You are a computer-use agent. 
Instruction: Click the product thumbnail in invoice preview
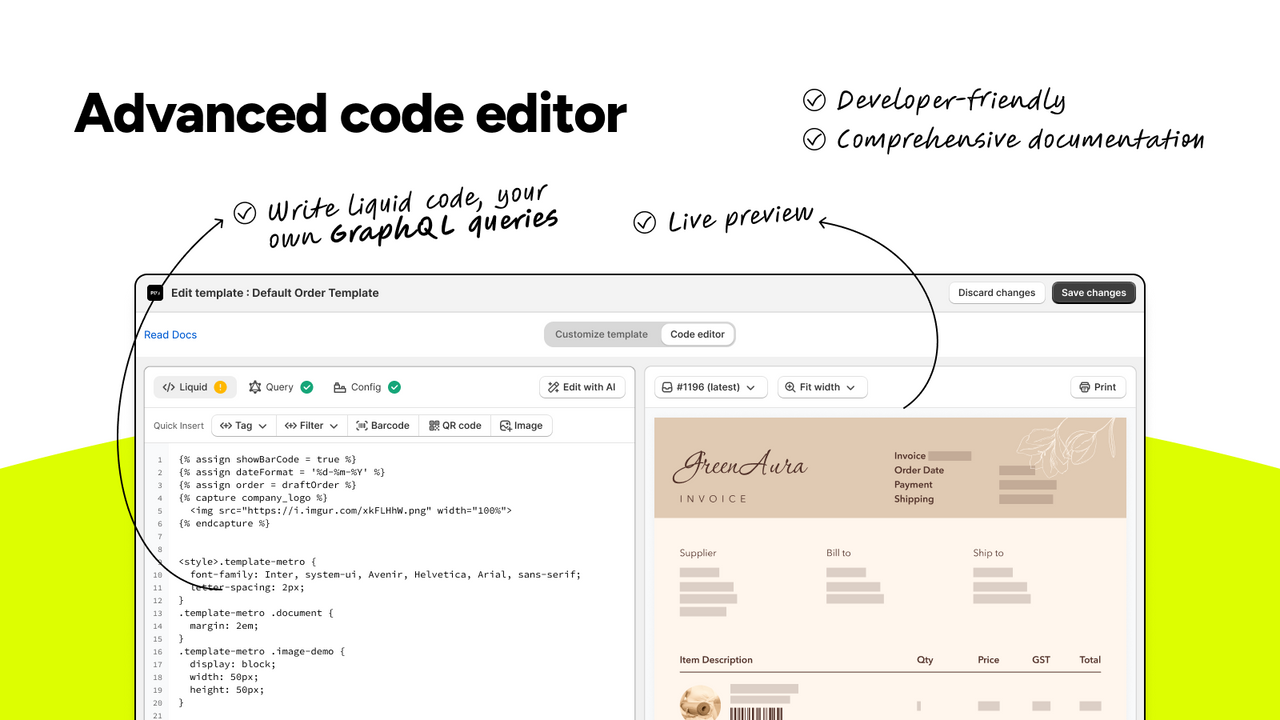pos(701,704)
